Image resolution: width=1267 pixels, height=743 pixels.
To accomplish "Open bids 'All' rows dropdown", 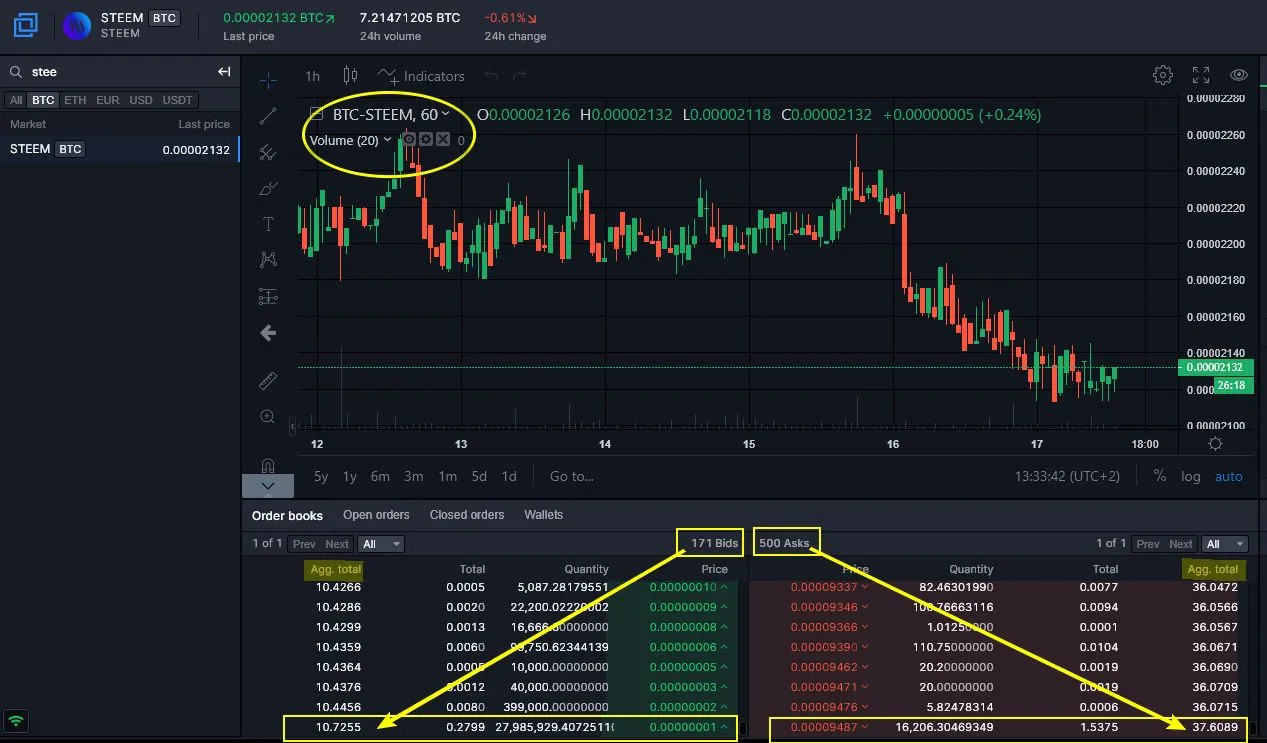I will 381,544.
